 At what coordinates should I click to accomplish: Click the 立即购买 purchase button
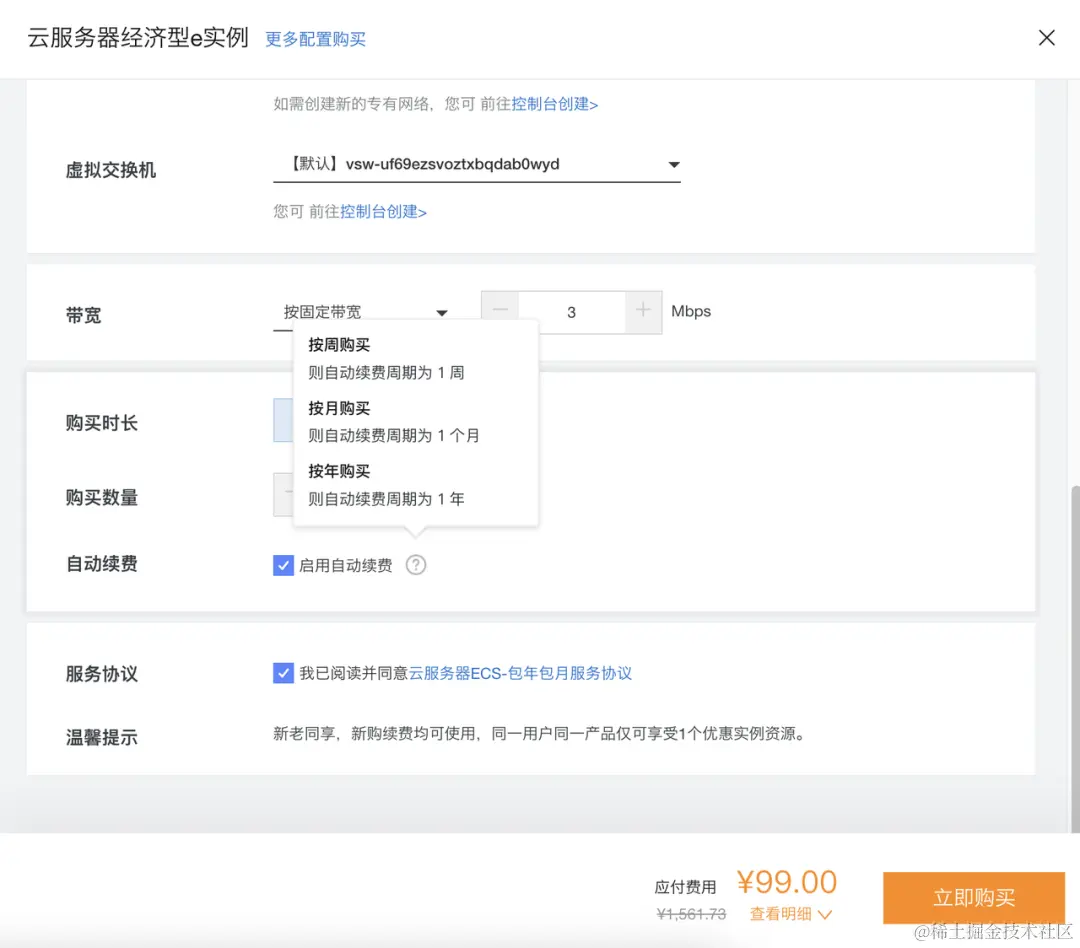(973, 898)
